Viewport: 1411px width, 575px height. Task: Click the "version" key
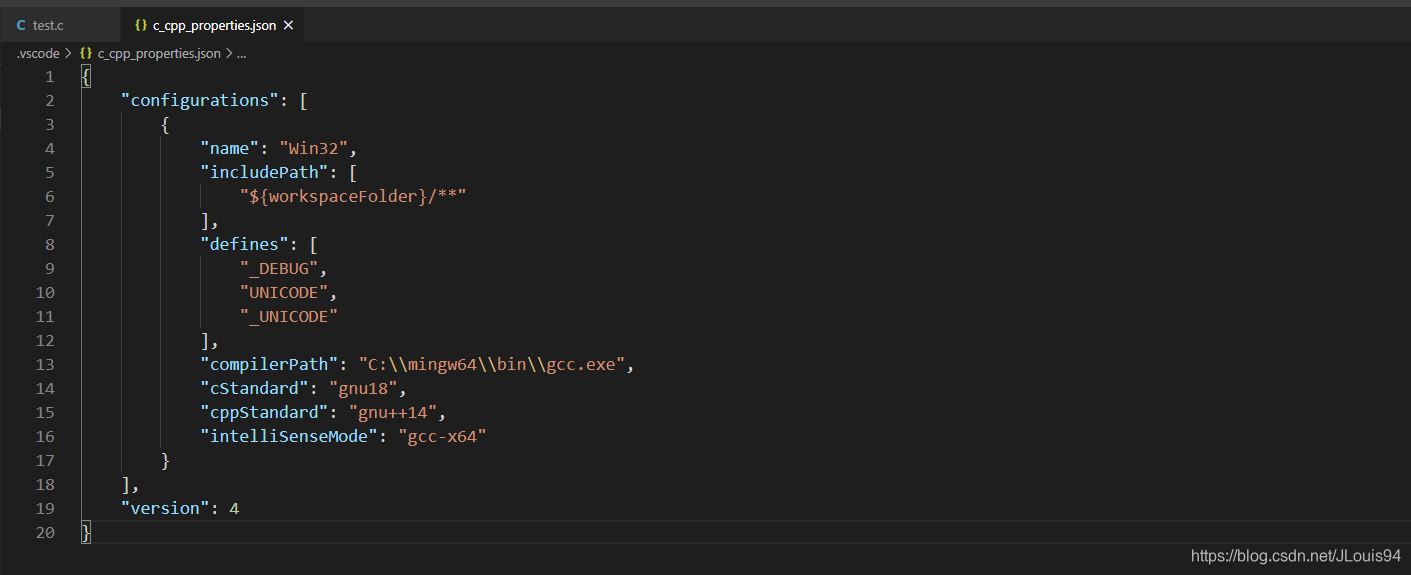[165, 508]
